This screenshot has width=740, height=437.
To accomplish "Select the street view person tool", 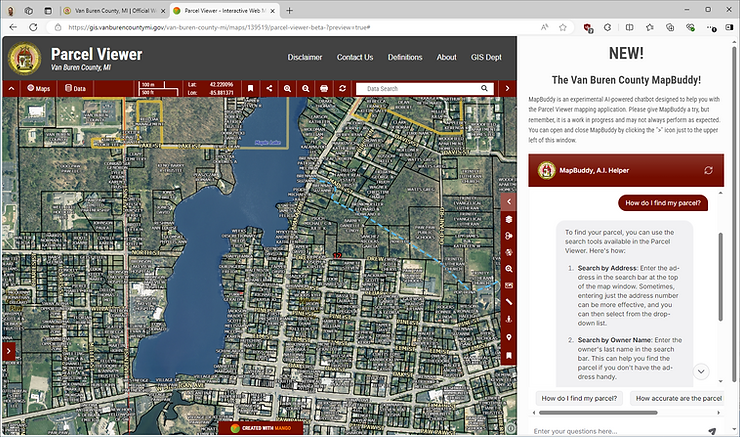I will 509,319.
